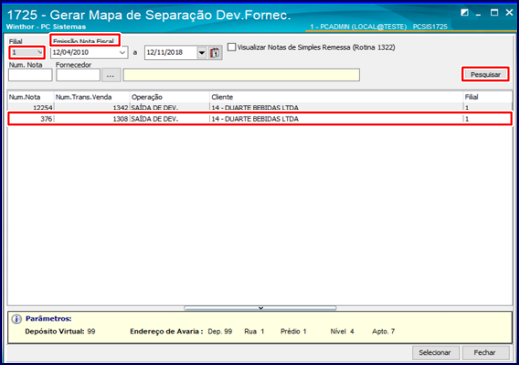Viewport: 519px width, 365px height.
Task: Sort by the Filial column header
Action: point(487,97)
